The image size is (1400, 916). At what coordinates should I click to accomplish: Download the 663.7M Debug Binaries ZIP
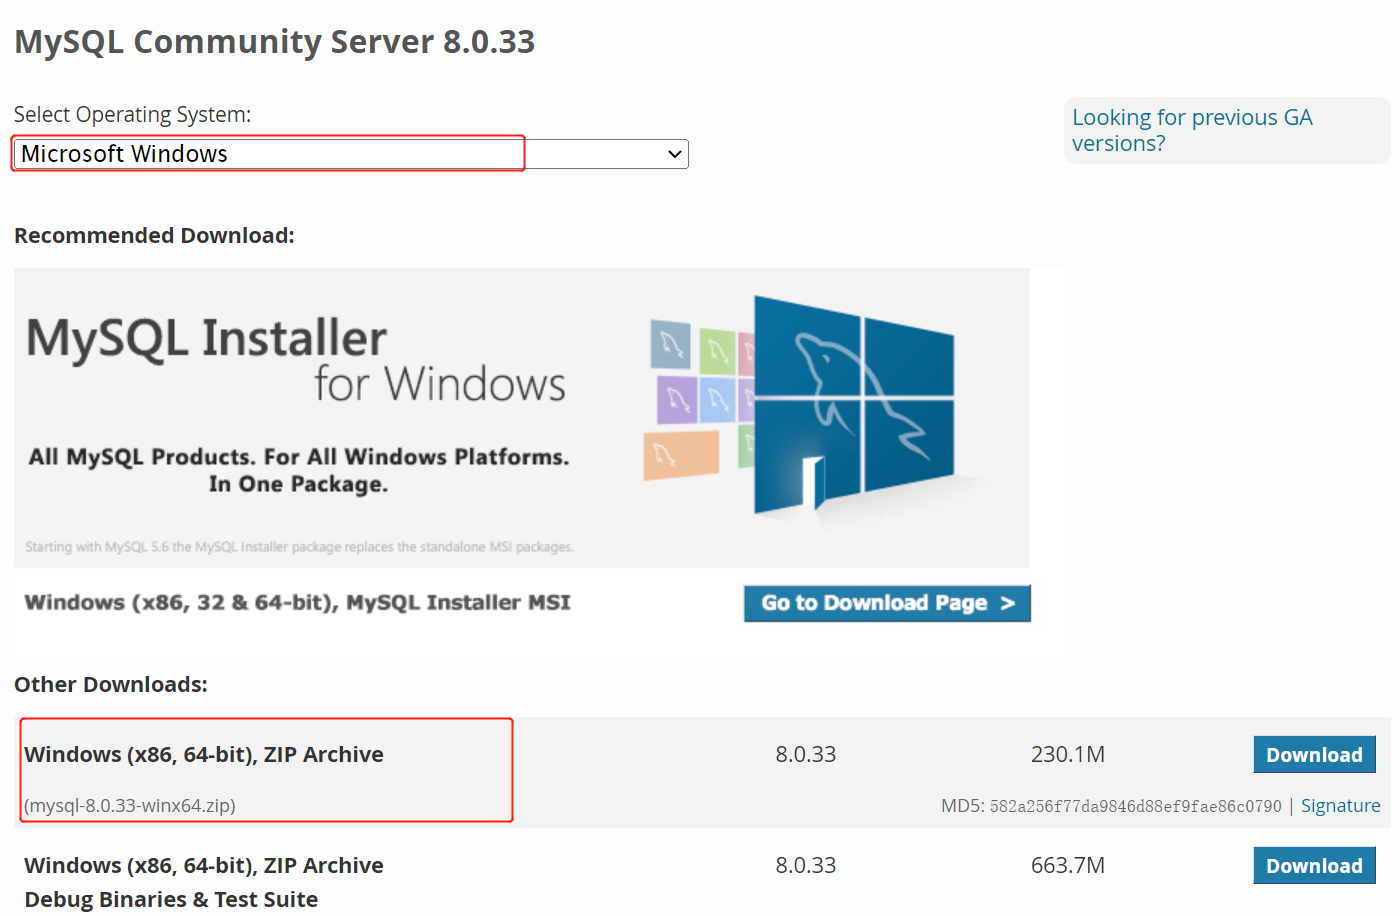coord(1314,866)
